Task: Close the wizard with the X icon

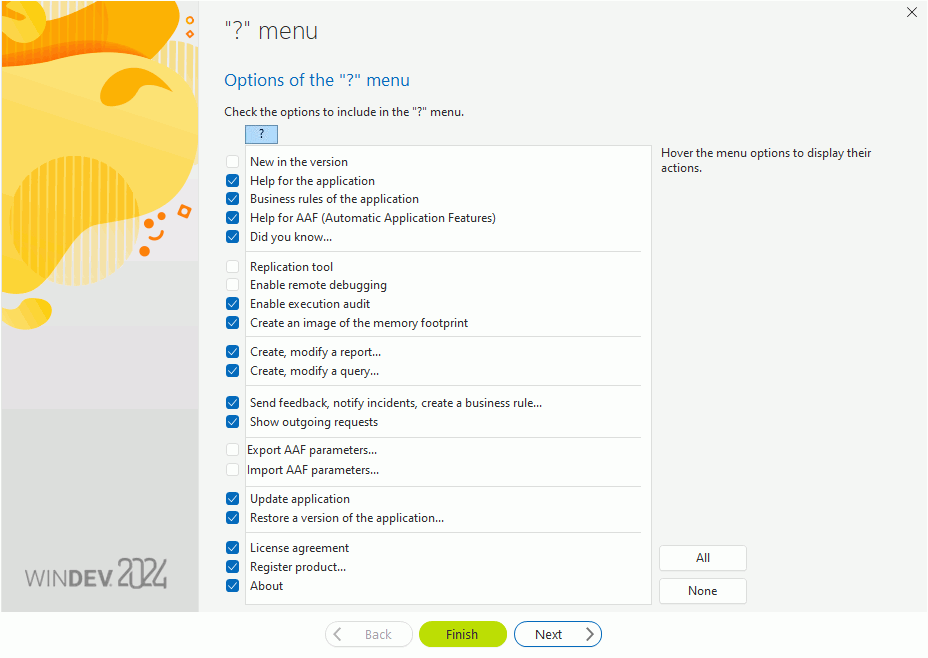Action: click(911, 12)
